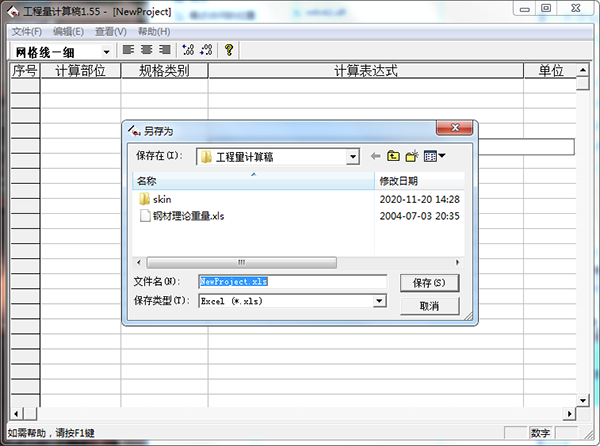The image size is (600, 446).
Task: Click the application icon in title bar
Action: (13, 12)
